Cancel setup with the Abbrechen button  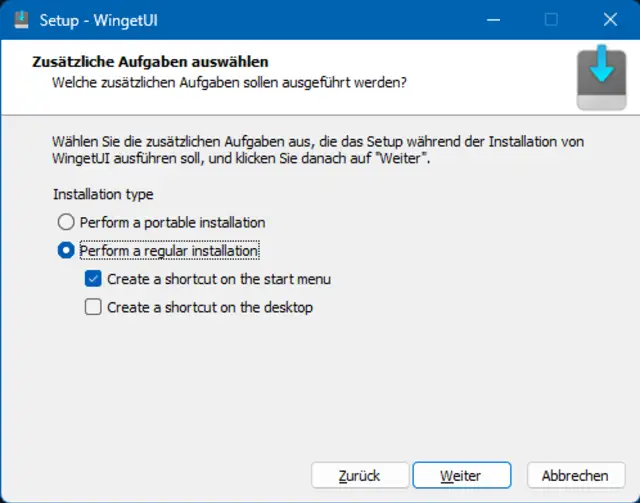point(574,475)
